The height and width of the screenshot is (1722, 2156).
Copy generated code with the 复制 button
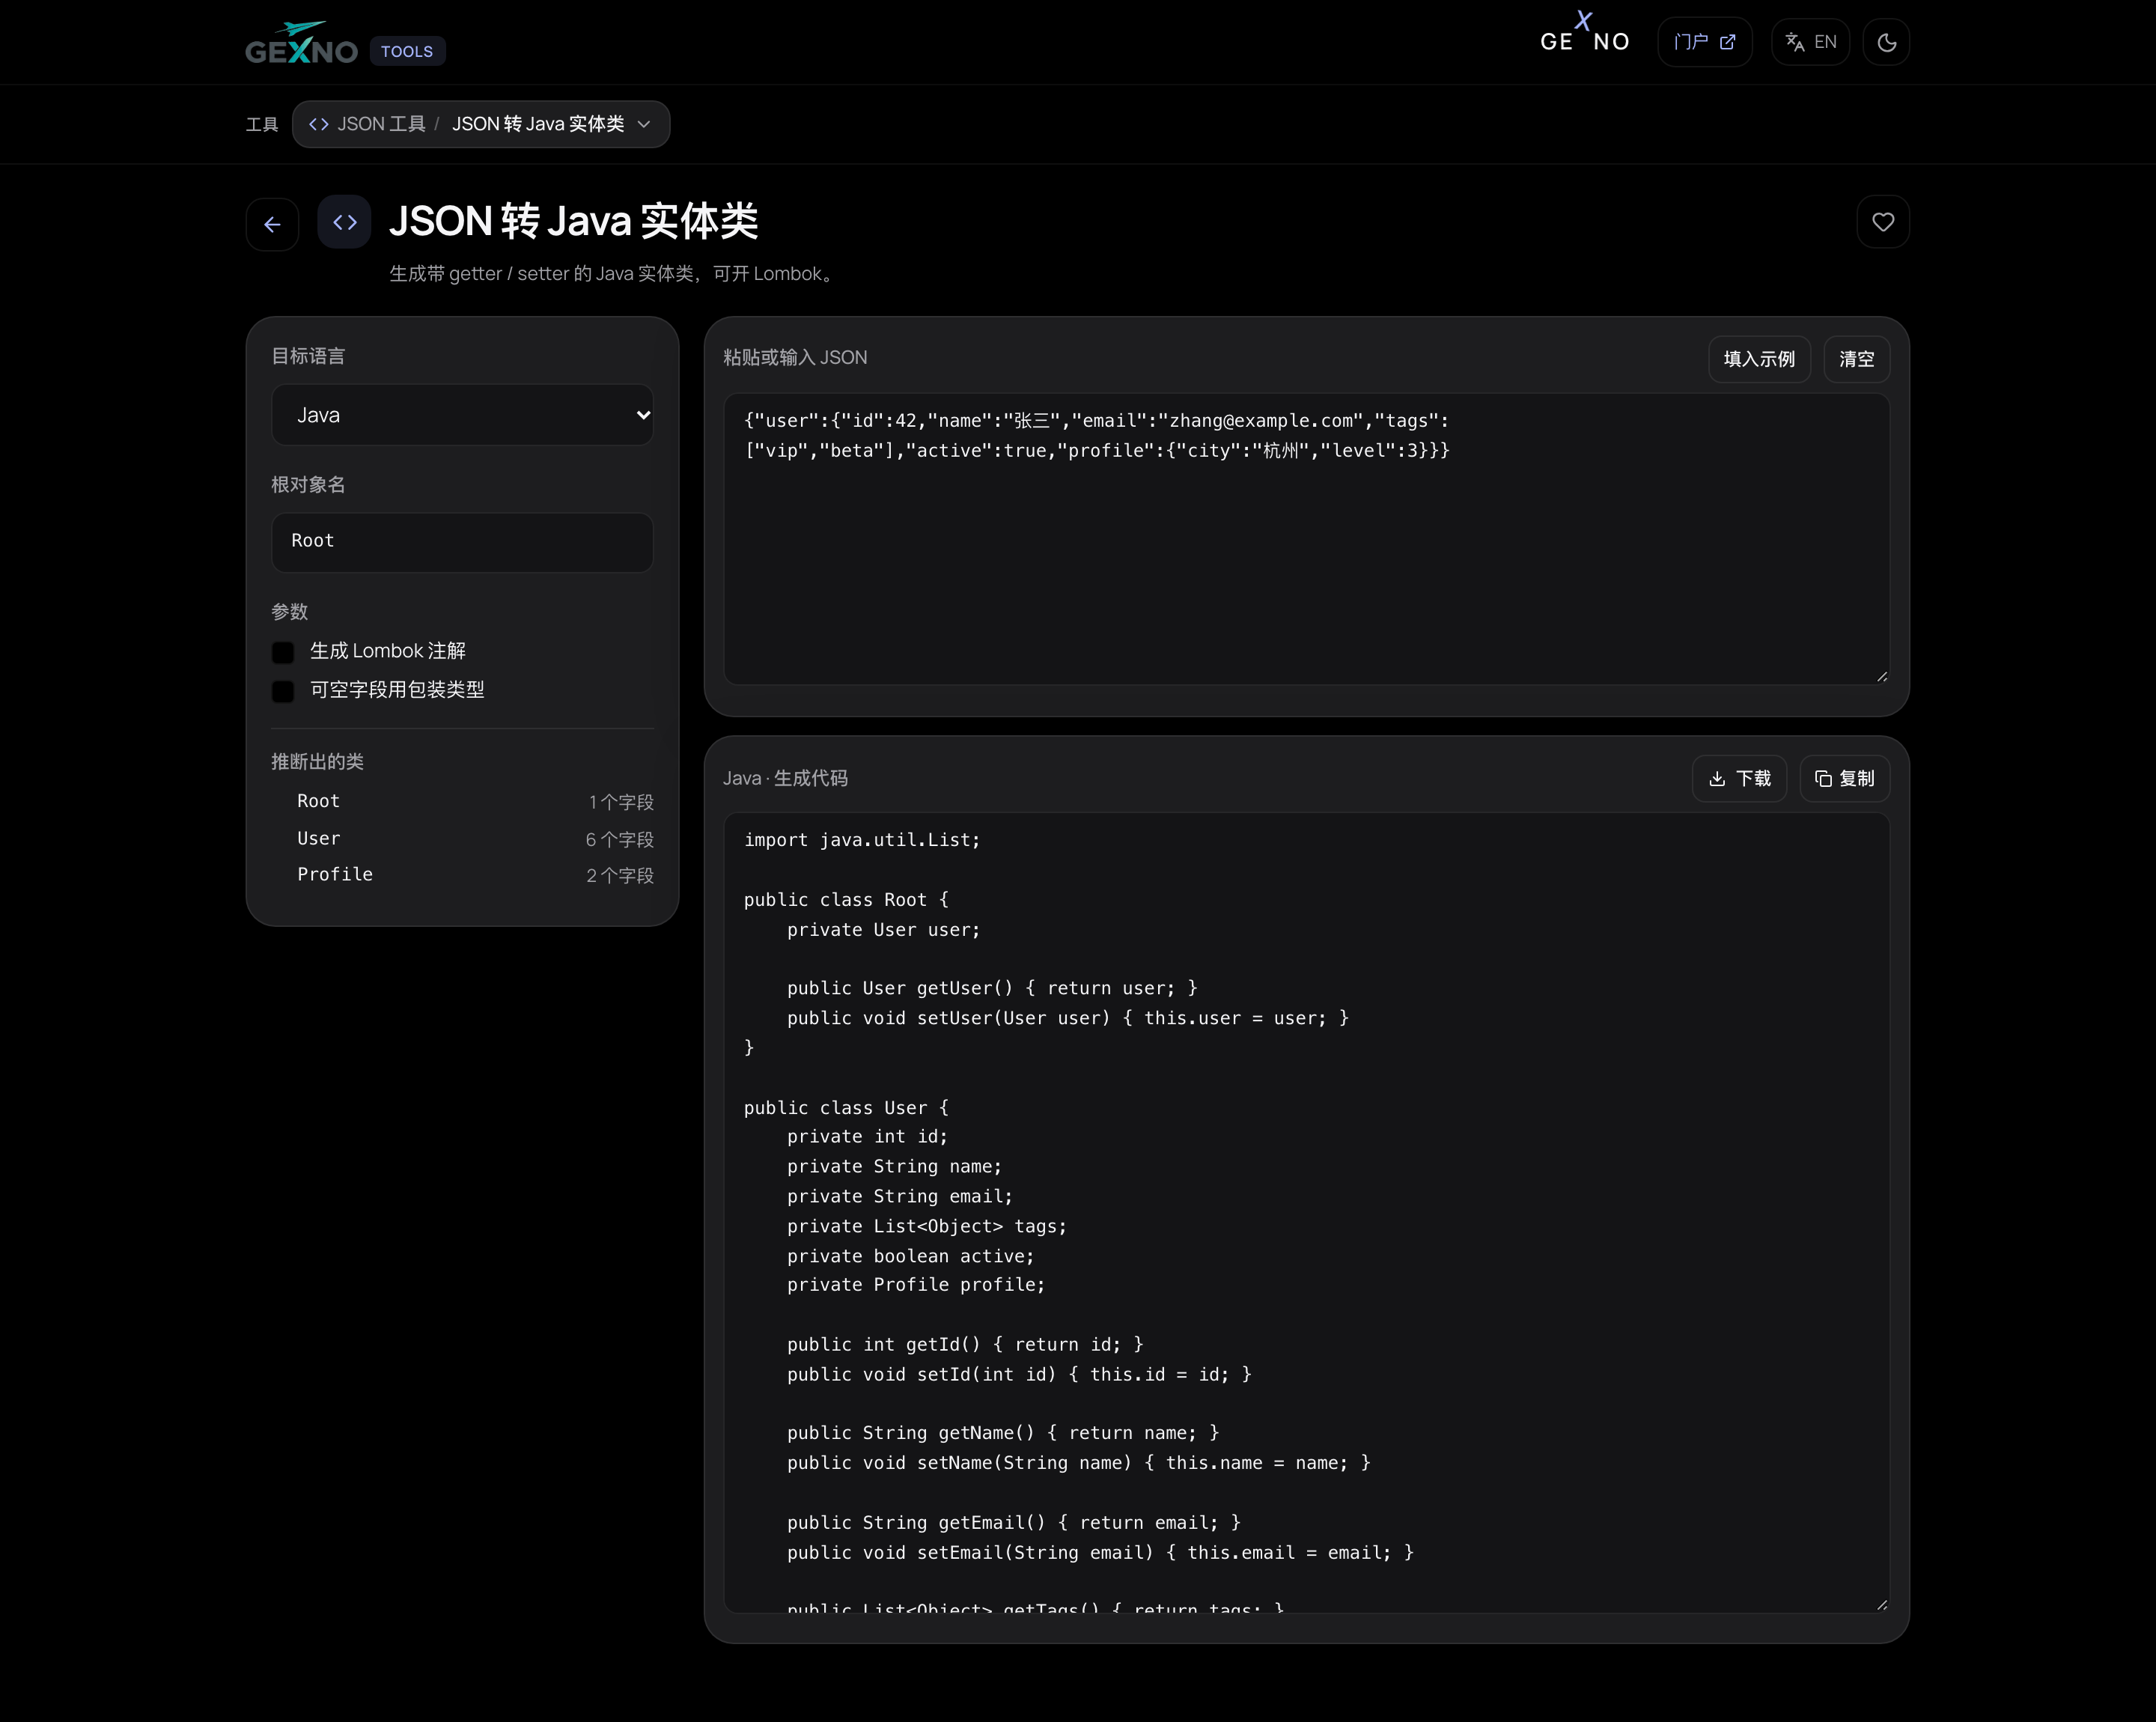(x=1844, y=779)
